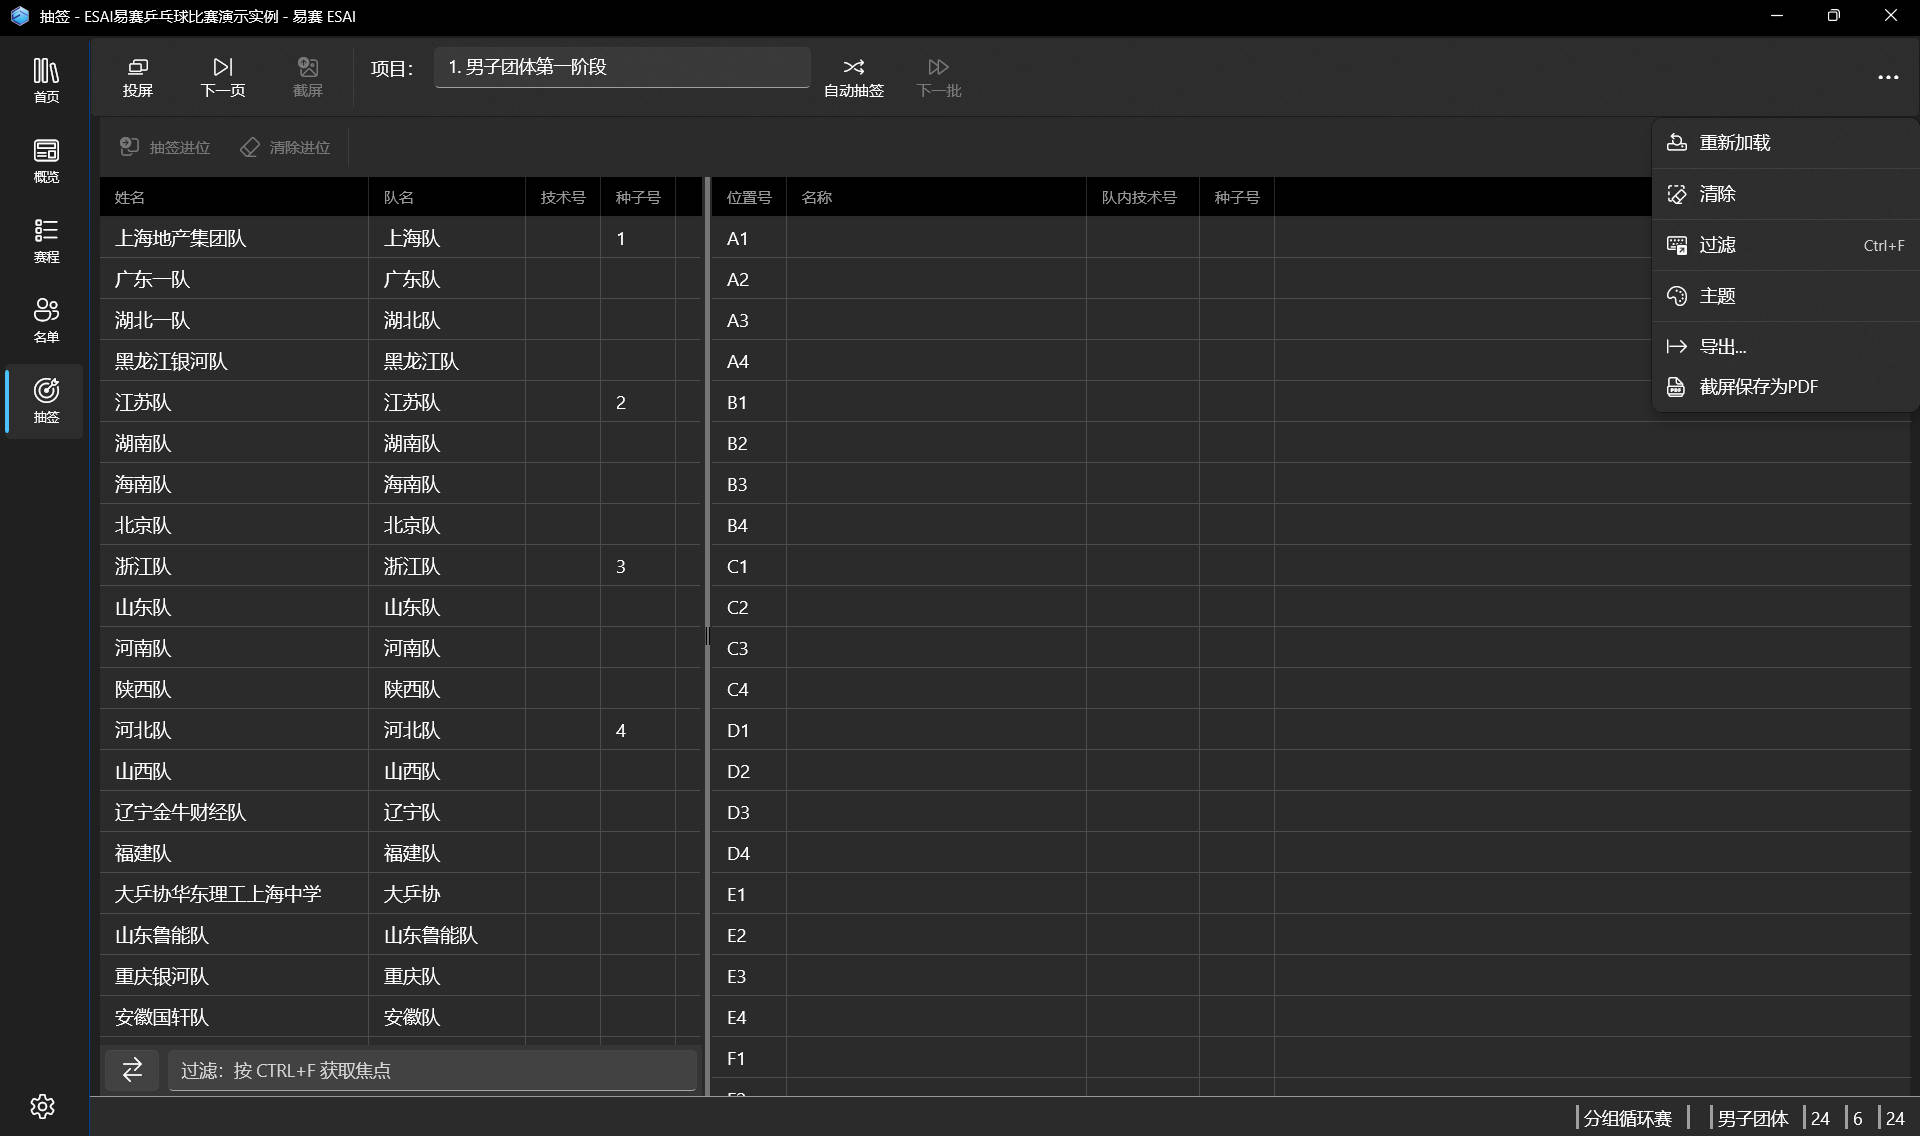Select 湖南队 in the 姓名 column

coord(234,443)
